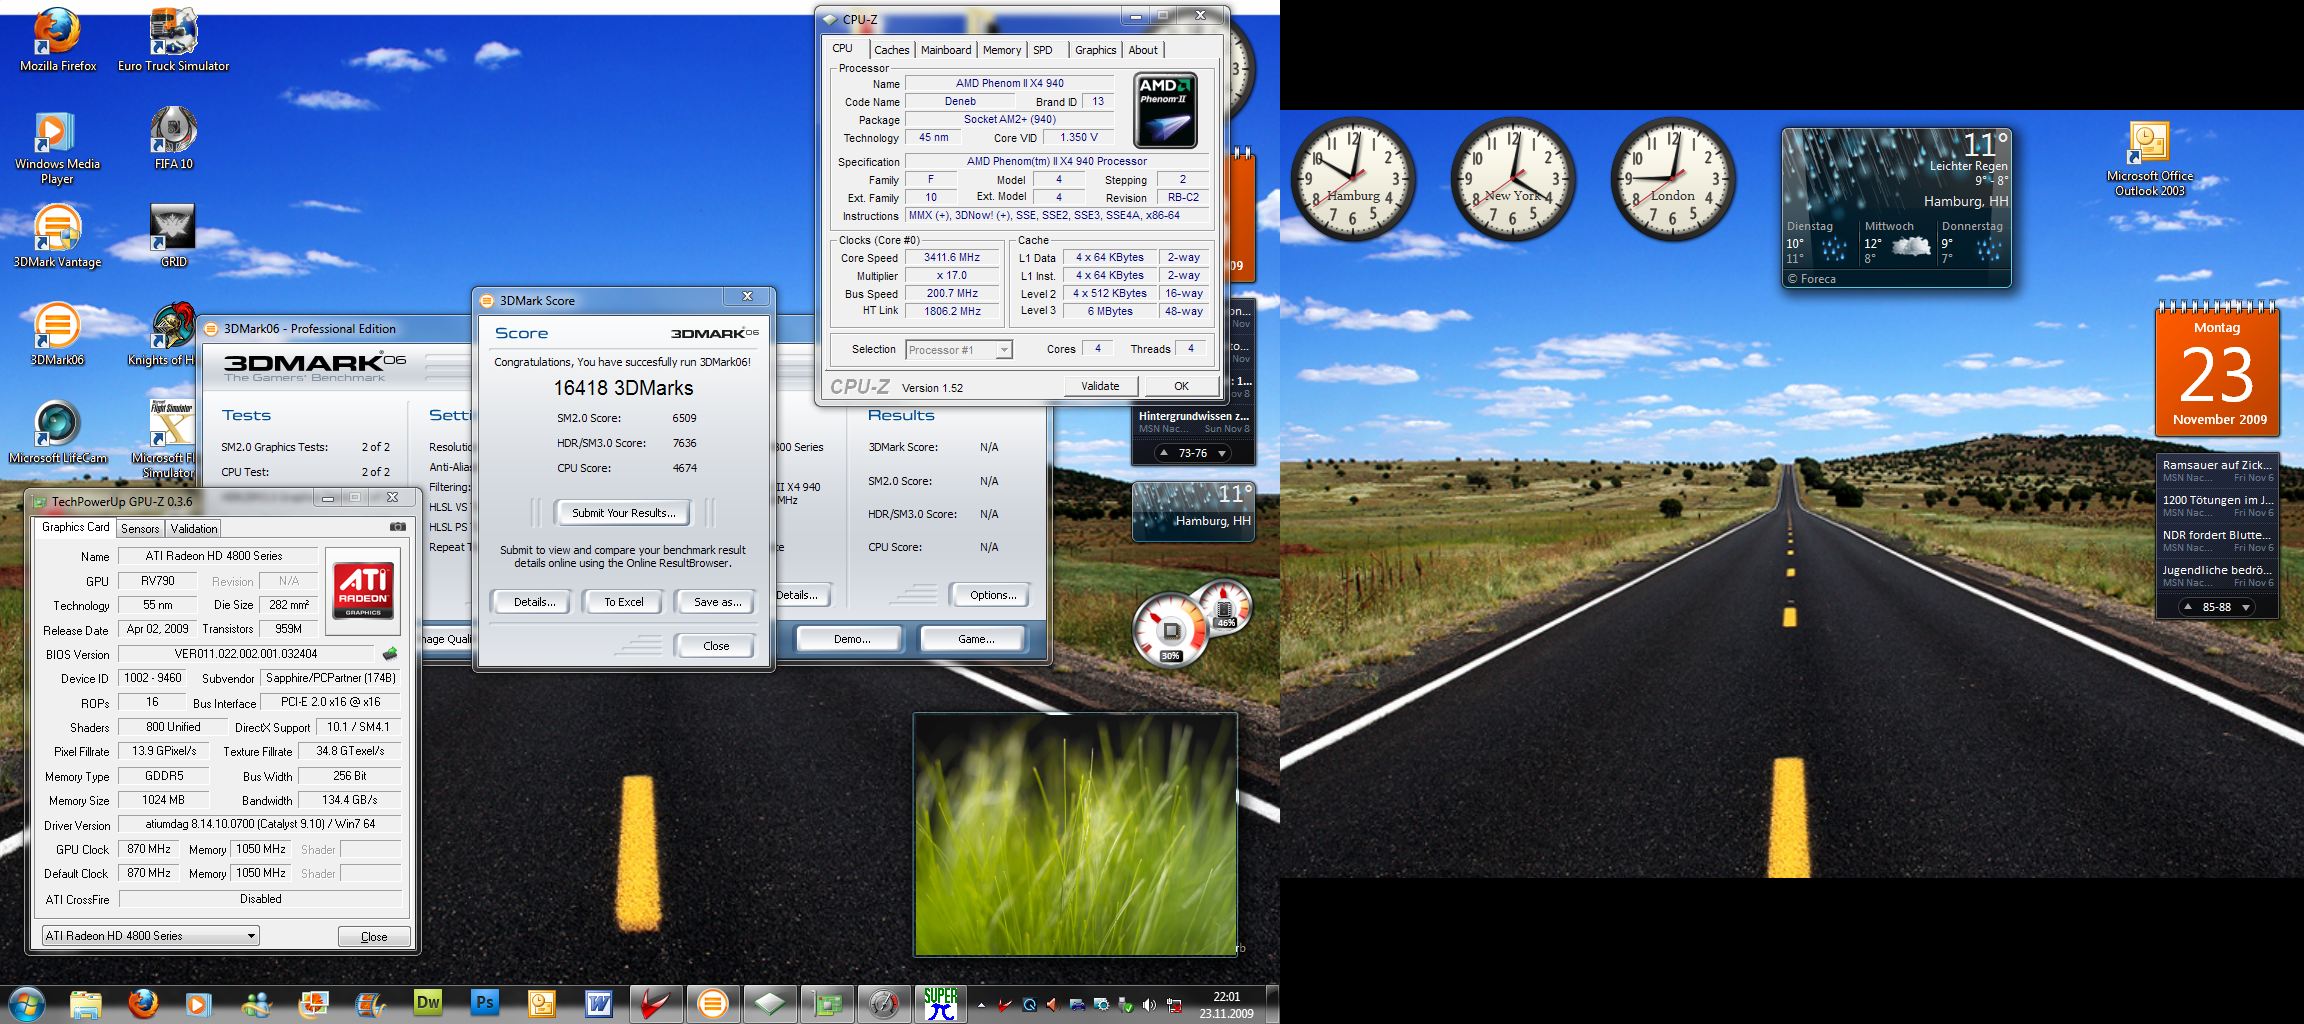
Task: Launch Euro Truck Simulator desktop icon
Action: (x=173, y=40)
